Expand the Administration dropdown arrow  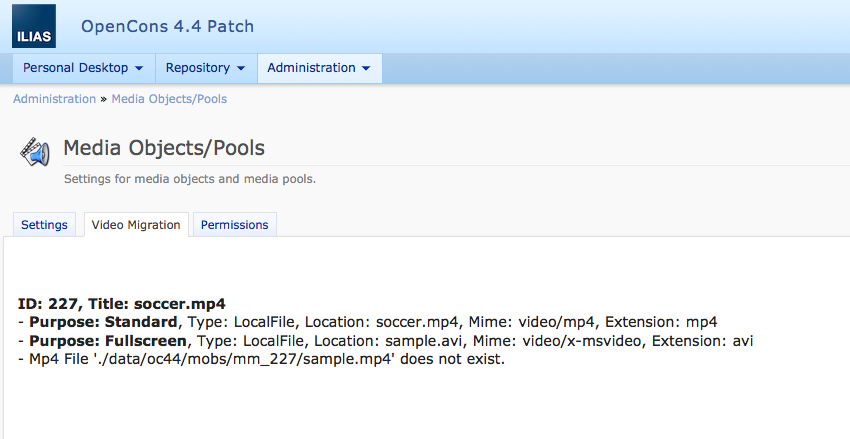(x=366, y=69)
